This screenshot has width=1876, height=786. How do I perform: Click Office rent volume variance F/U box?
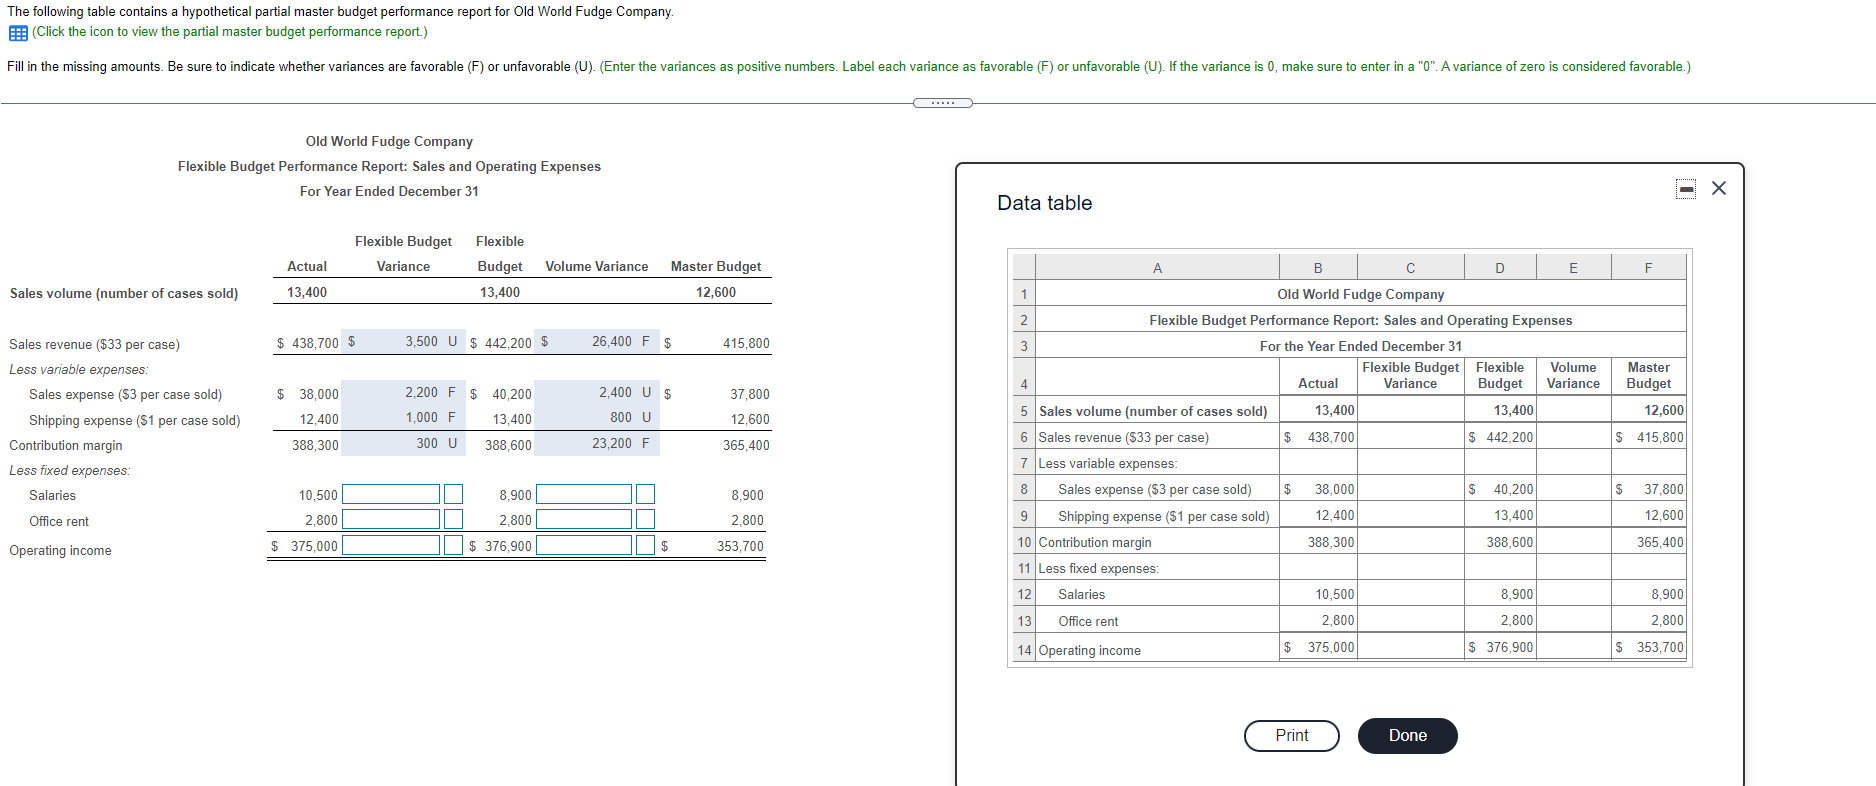[x=645, y=519]
